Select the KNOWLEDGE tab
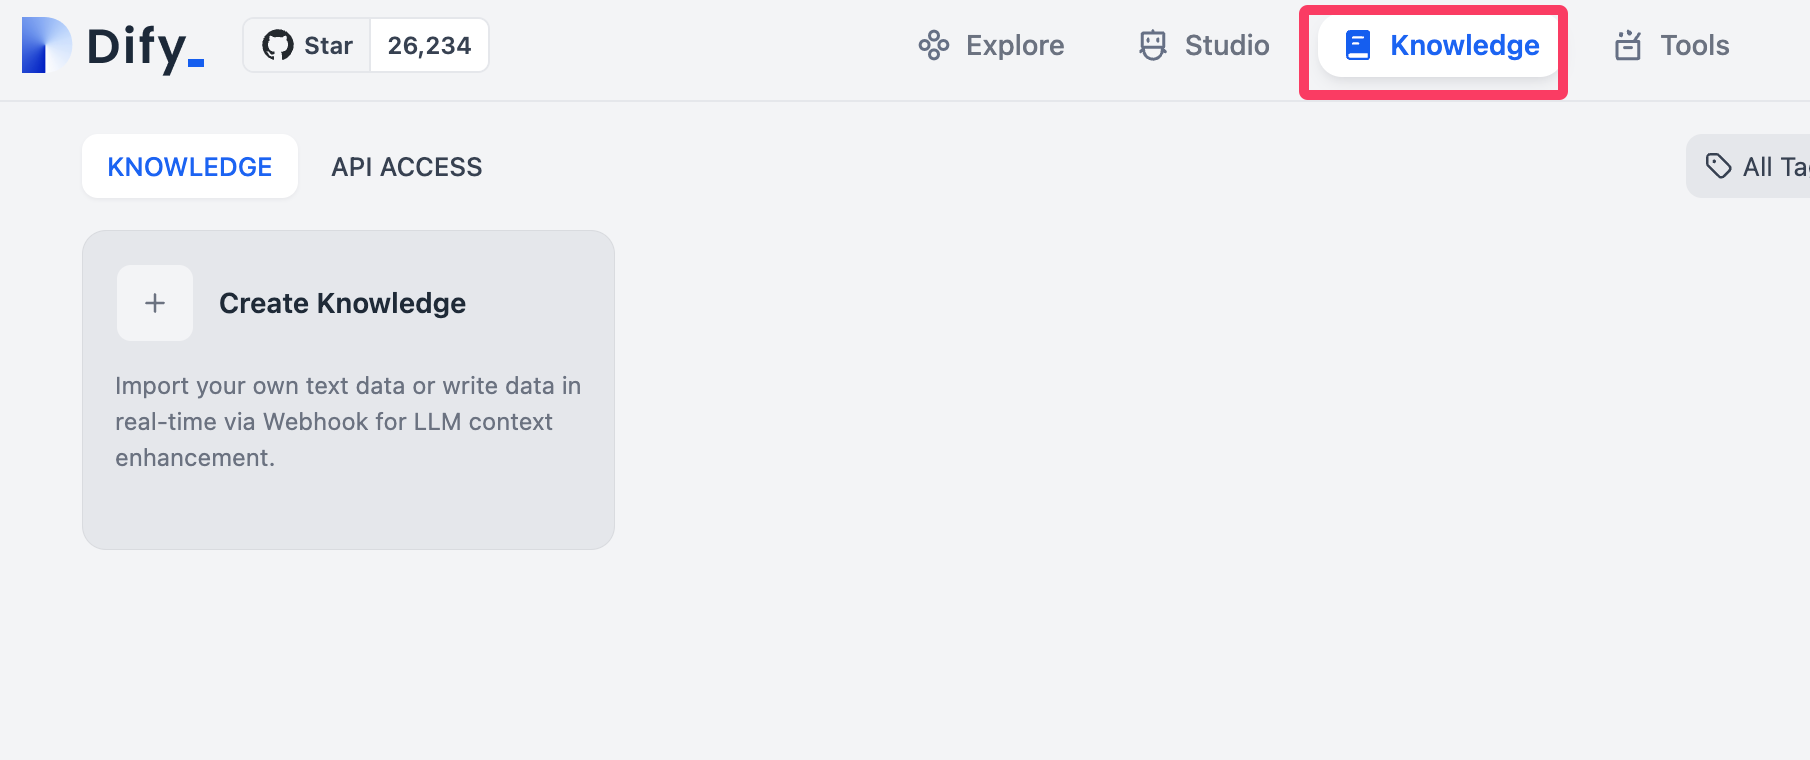The image size is (1810, 760). 190,167
